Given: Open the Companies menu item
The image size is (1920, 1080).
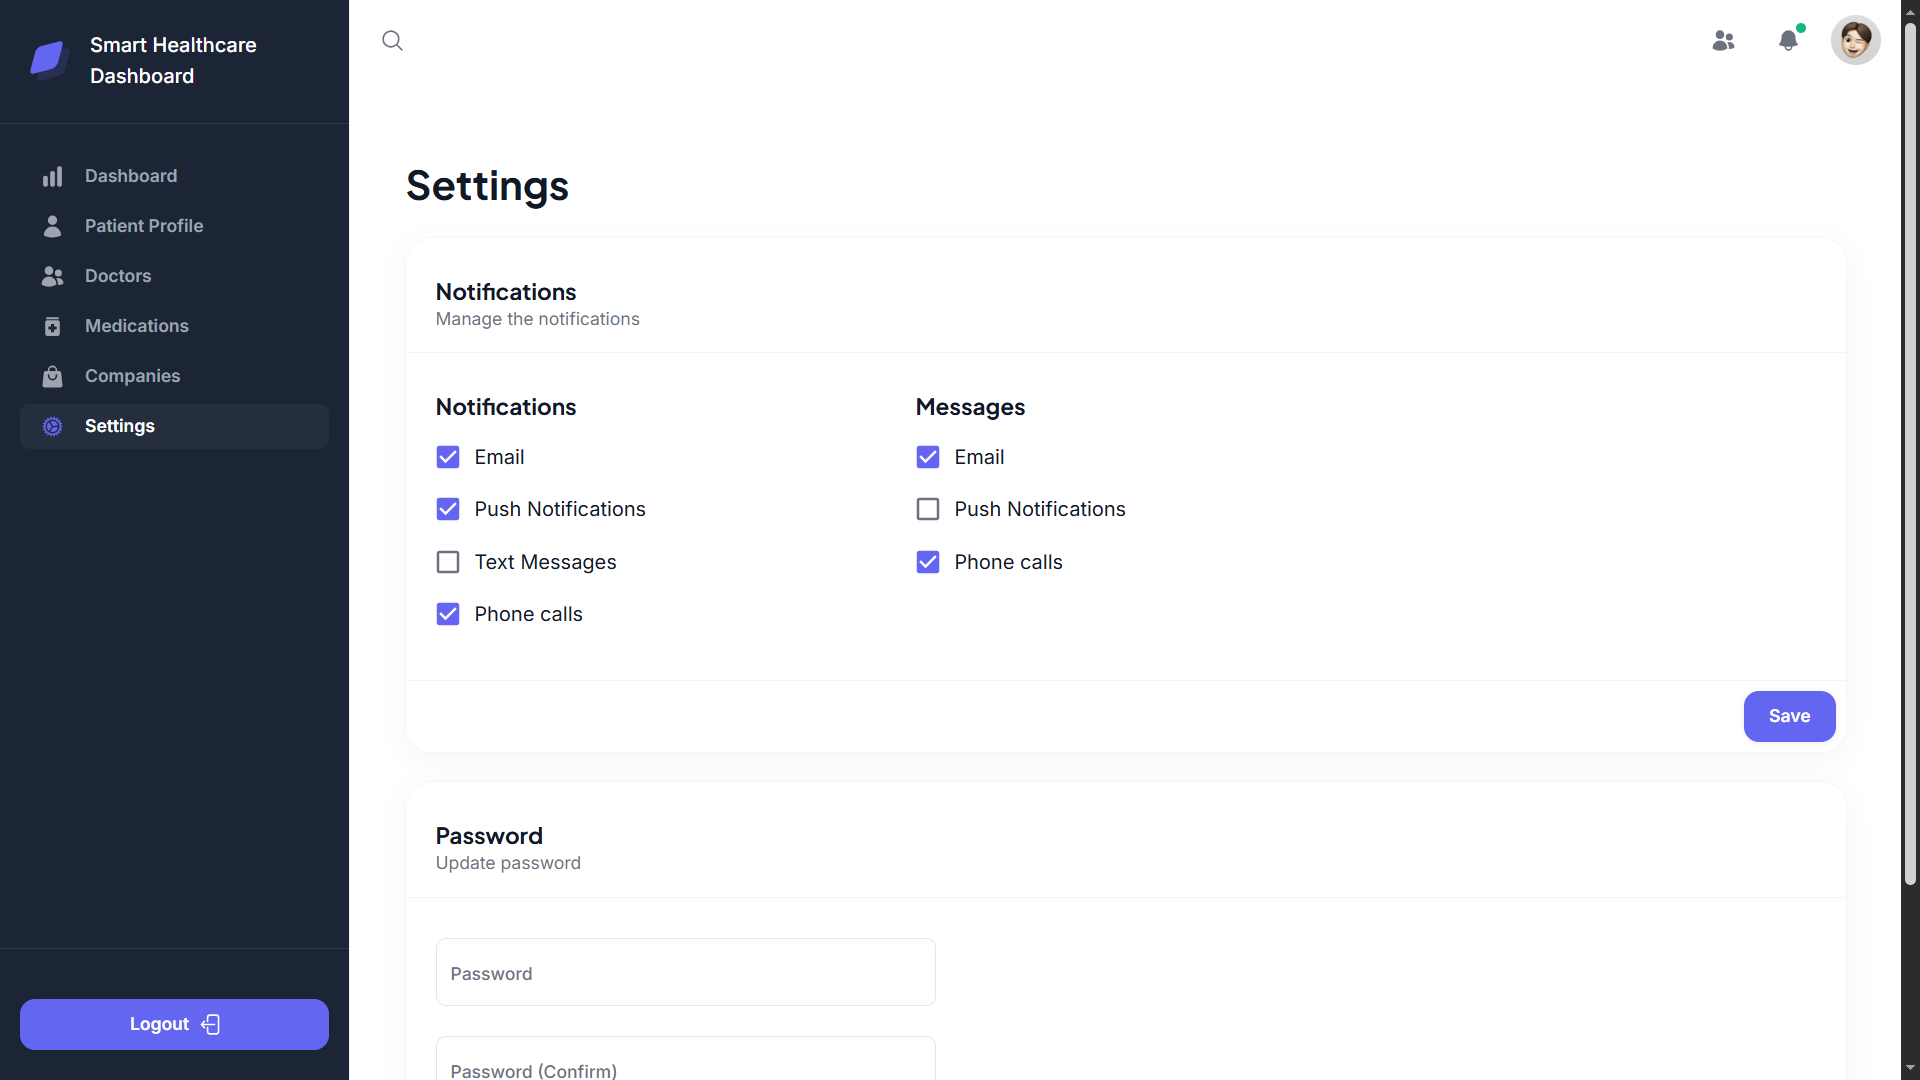Looking at the screenshot, I should [x=174, y=376].
